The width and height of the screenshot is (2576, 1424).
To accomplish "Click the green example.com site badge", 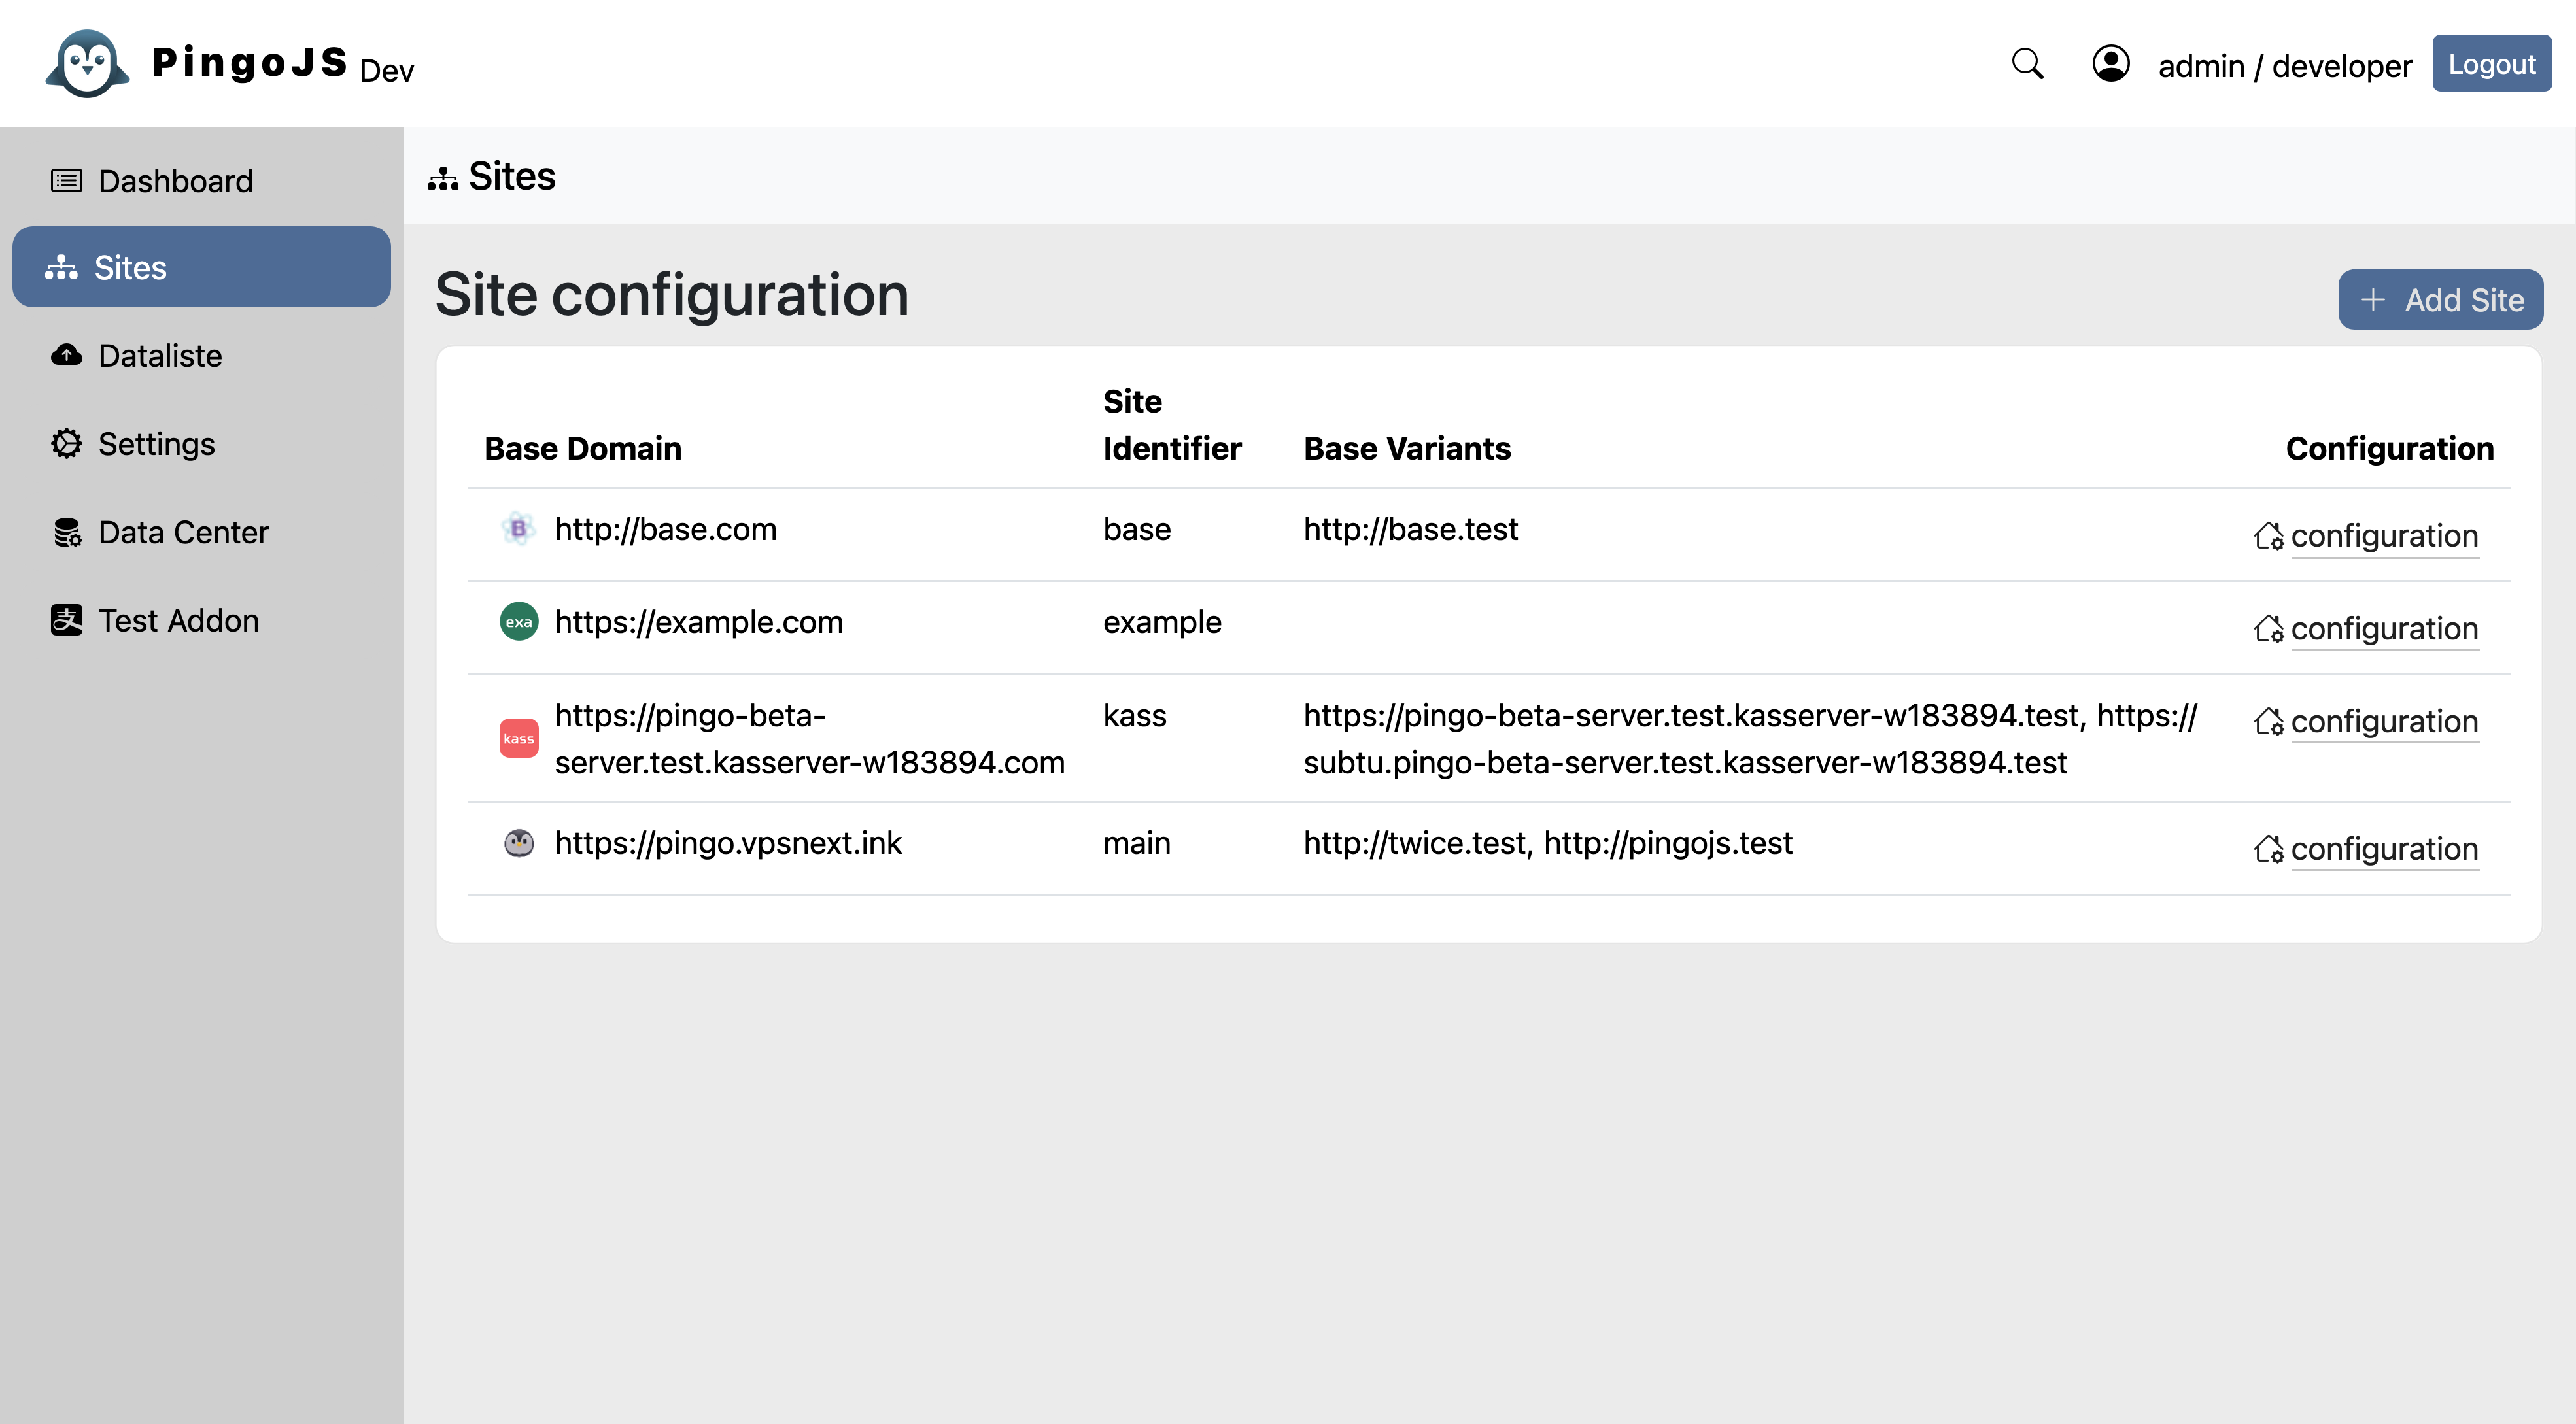I will pyautogui.click(x=518, y=622).
